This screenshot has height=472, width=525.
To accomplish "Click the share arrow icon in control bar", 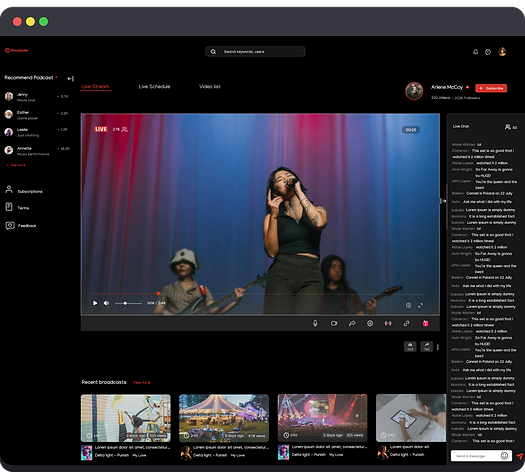I will coord(352,323).
